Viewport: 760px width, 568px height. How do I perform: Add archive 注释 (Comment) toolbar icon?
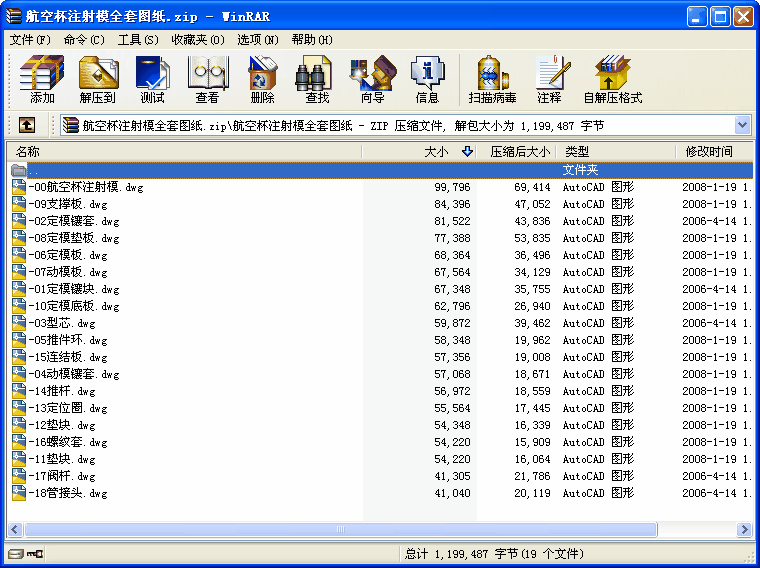click(549, 79)
